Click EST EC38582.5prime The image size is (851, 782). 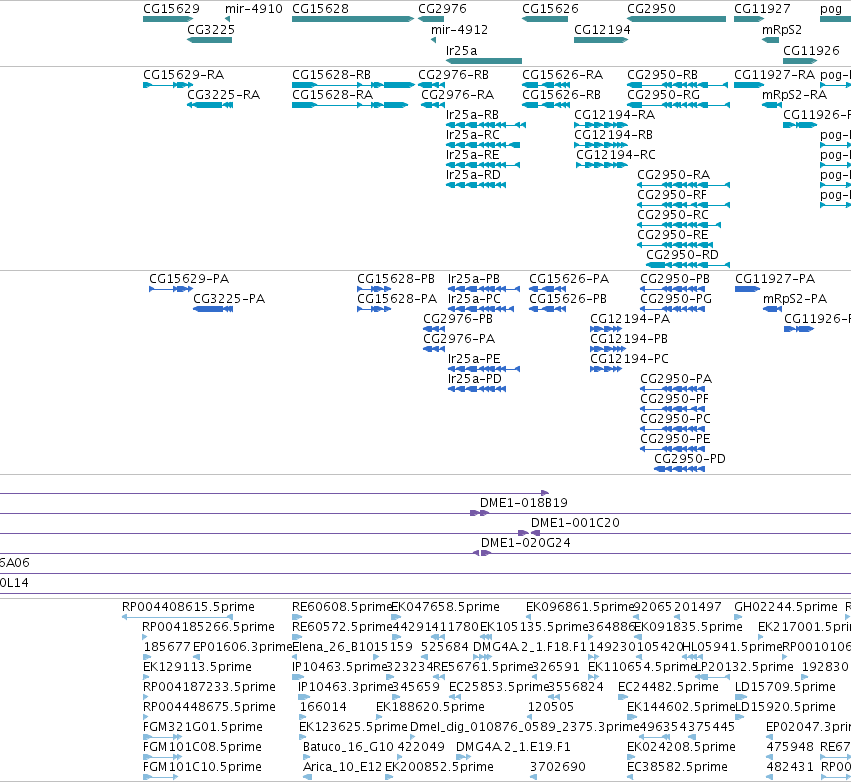(x=677, y=767)
